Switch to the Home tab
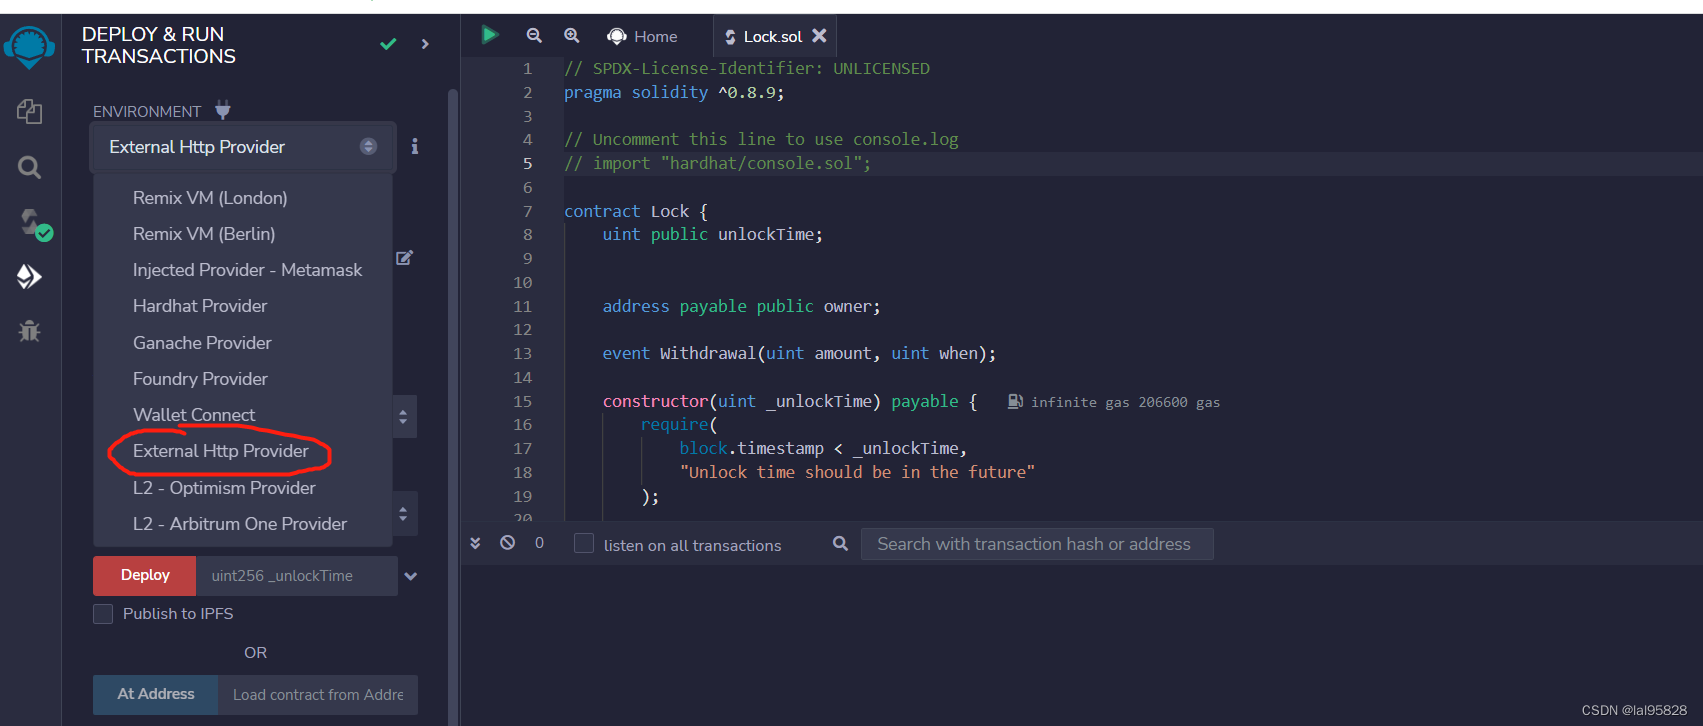Viewport: 1703px width, 726px height. 642,36
